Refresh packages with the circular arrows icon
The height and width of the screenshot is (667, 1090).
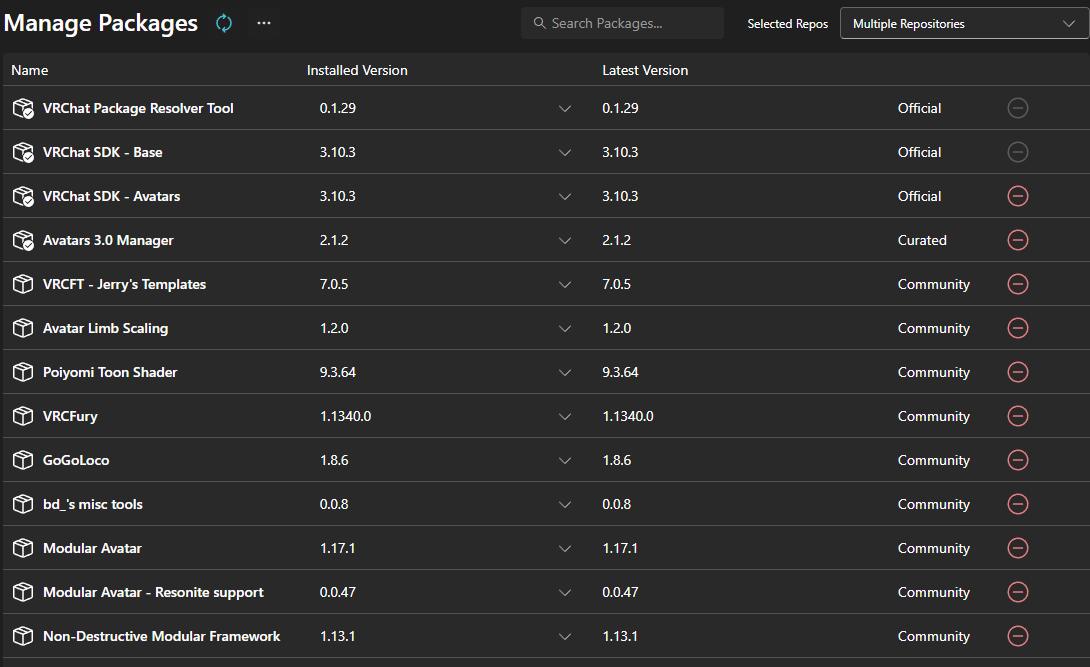tap(224, 23)
